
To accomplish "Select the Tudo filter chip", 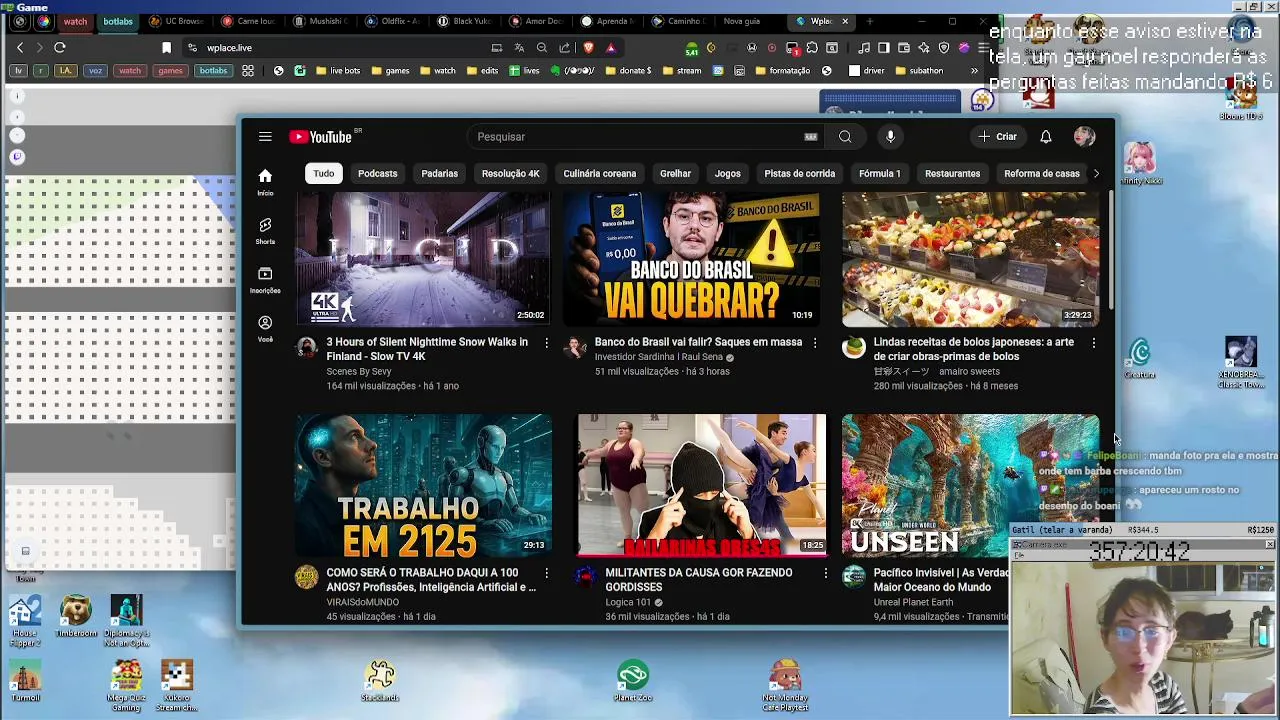I will pos(324,174).
